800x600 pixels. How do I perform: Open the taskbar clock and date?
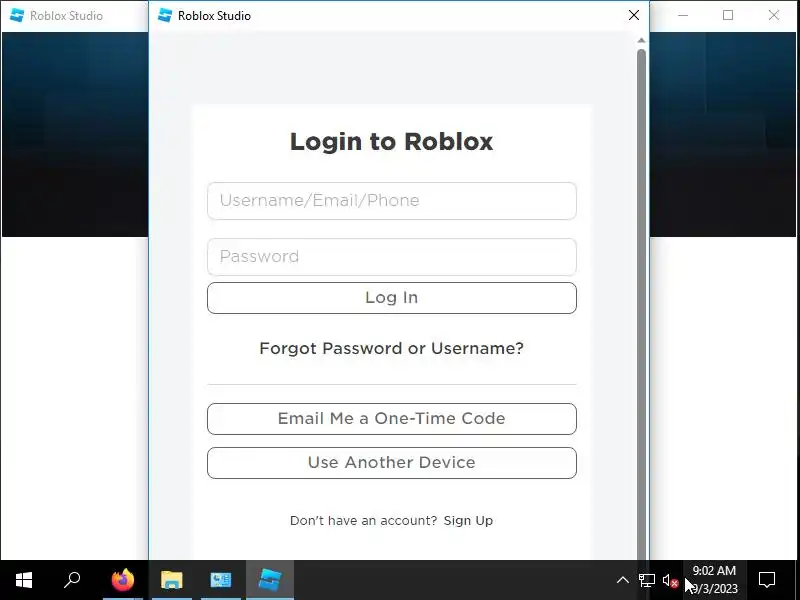[x=714, y=580]
